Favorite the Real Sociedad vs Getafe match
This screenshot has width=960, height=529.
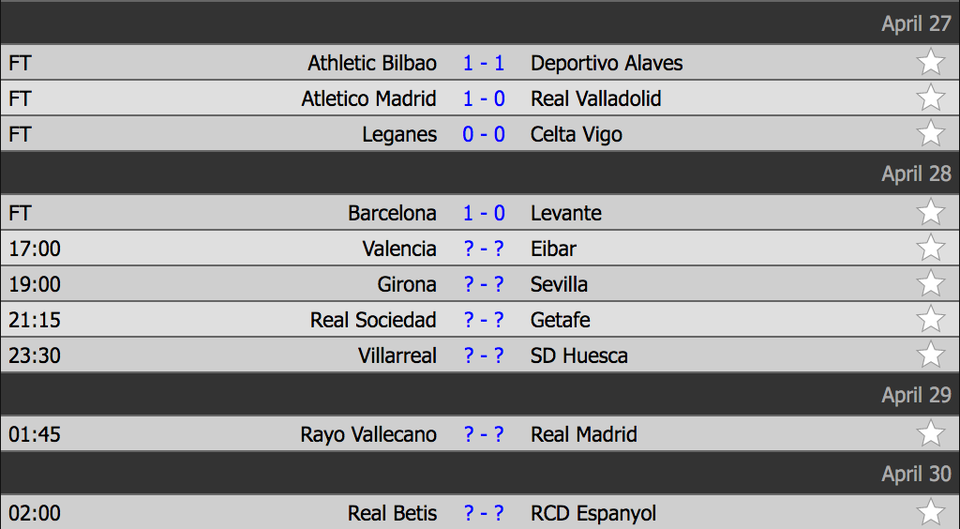tap(931, 318)
